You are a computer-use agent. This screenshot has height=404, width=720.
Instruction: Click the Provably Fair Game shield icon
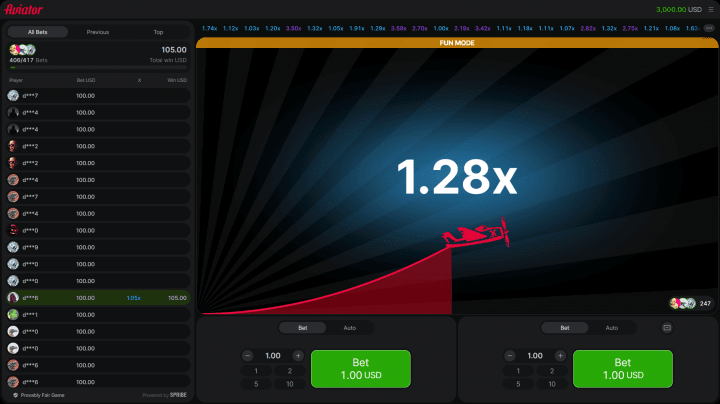(15, 395)
